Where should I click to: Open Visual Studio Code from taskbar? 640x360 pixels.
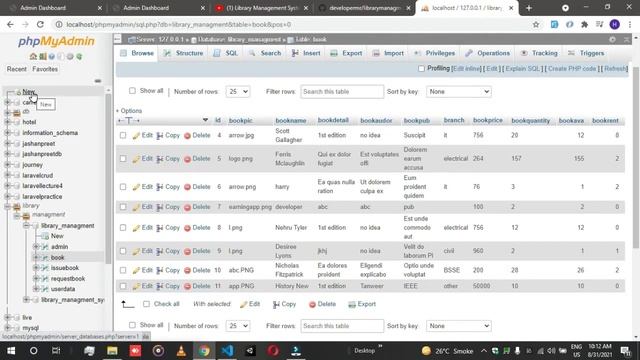tap(227, 351)
